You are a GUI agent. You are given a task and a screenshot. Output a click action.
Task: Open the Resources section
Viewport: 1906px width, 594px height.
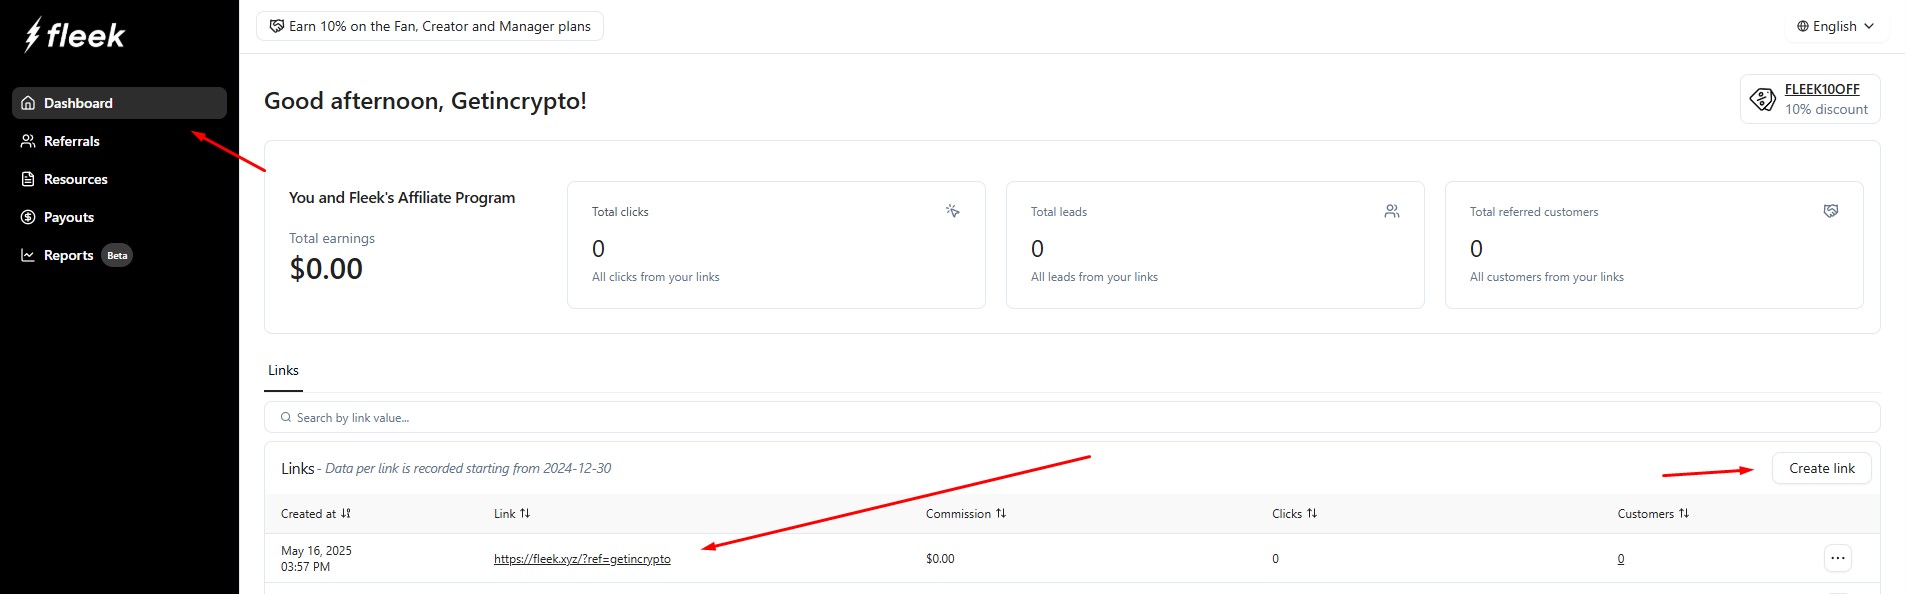[75, 179]
